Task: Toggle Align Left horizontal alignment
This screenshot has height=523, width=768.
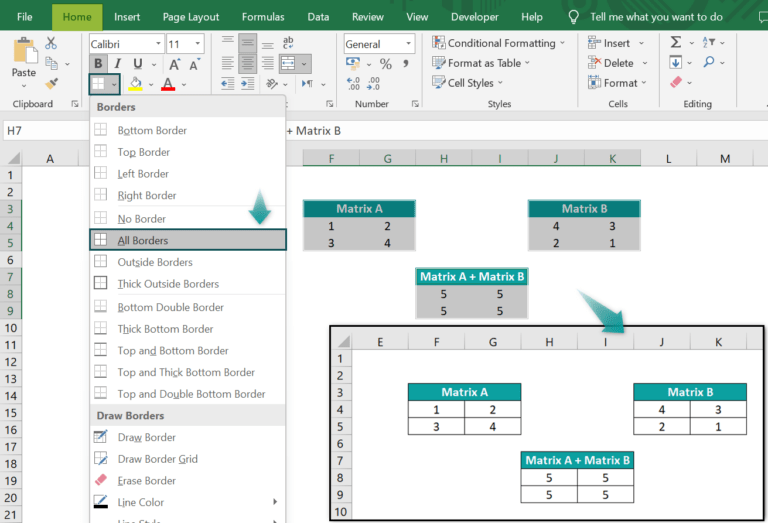Action: tap(227, 63)
